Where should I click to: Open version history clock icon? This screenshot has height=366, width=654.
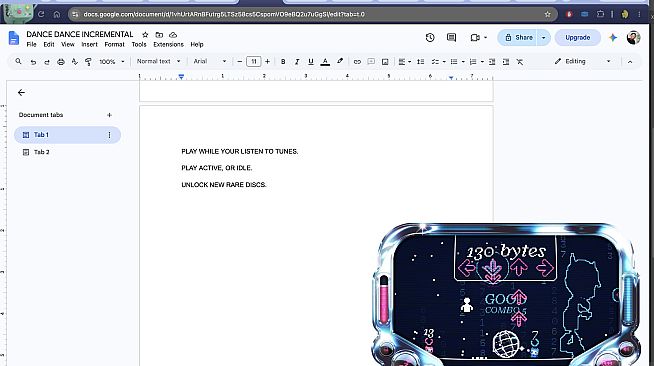coord(430,38)
